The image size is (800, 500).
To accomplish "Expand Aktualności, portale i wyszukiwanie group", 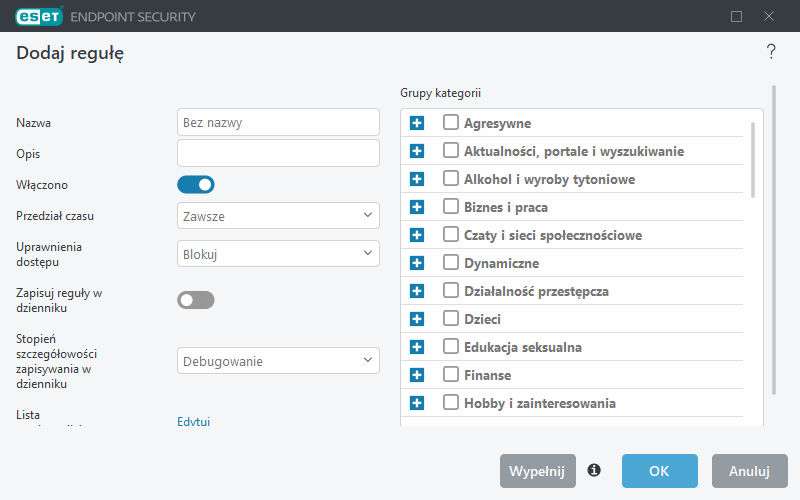I will [417, 151].
